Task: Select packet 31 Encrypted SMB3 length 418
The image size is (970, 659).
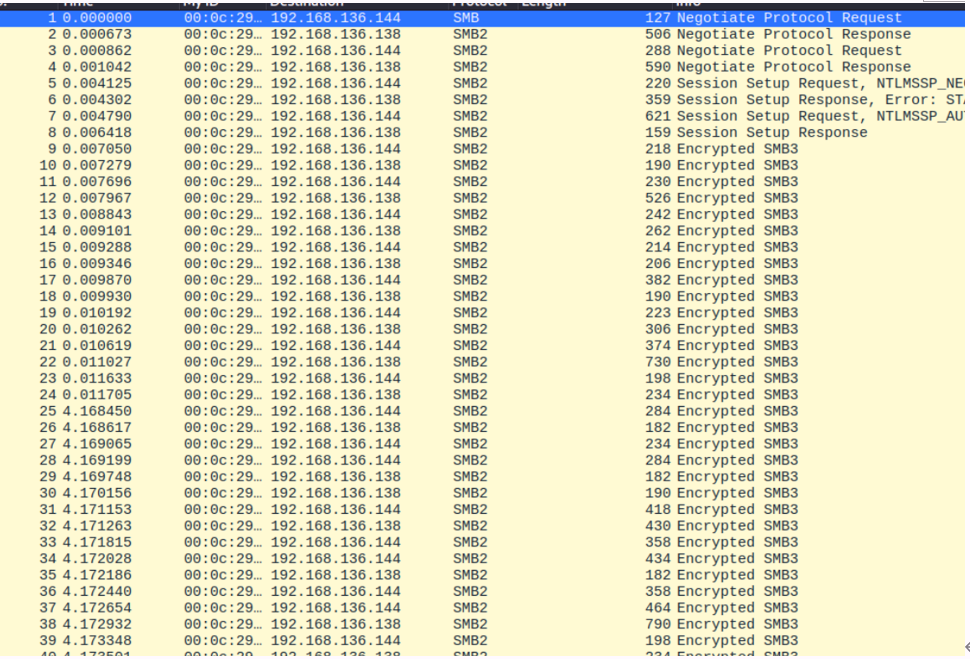Action: pos(483,510)
